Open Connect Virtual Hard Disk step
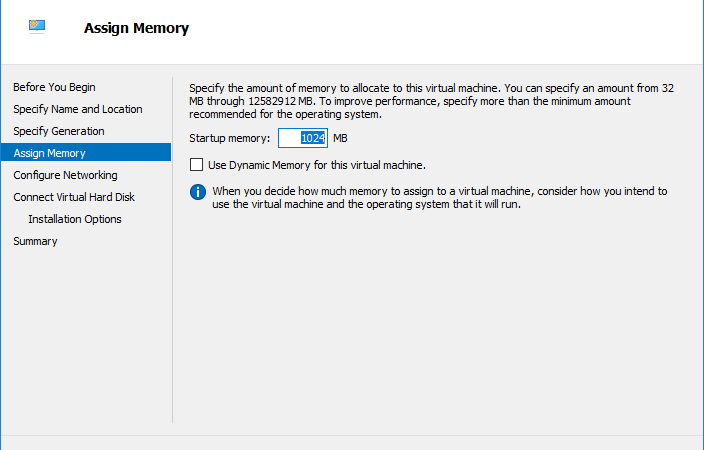This screenshot has width=704, height=450. point(74,197)
